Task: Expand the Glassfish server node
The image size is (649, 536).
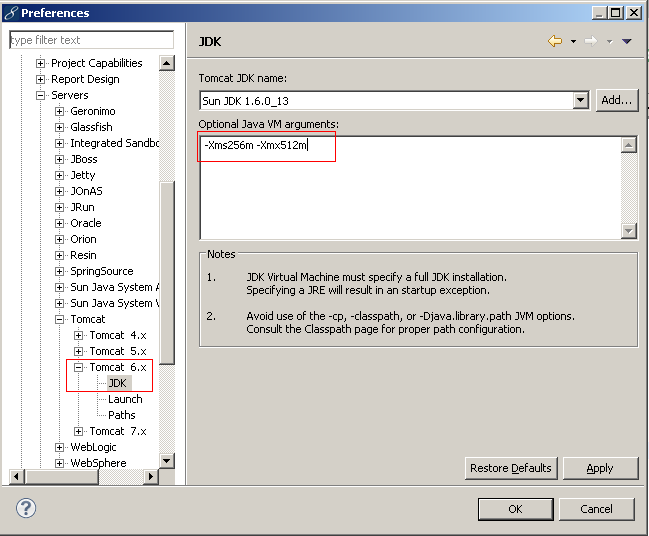Action: coord(60,127)
